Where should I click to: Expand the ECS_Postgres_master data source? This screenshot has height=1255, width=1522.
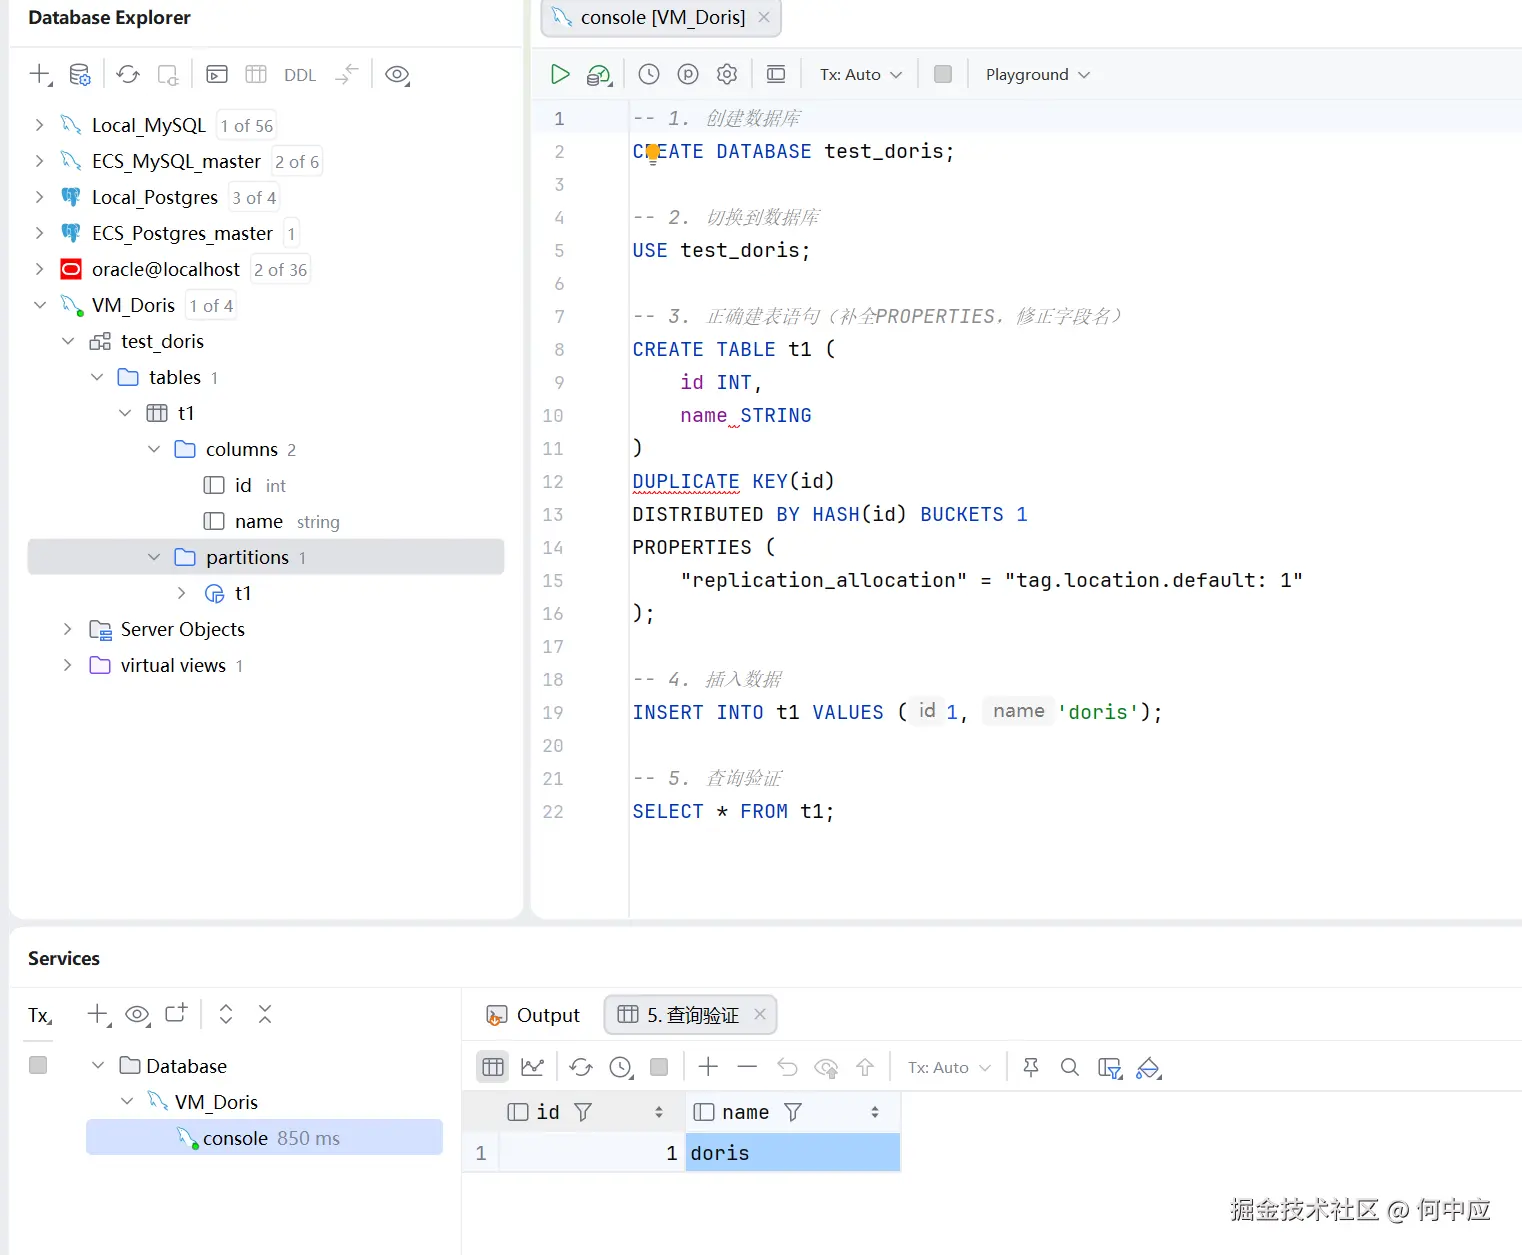click(x=39, y=233)
